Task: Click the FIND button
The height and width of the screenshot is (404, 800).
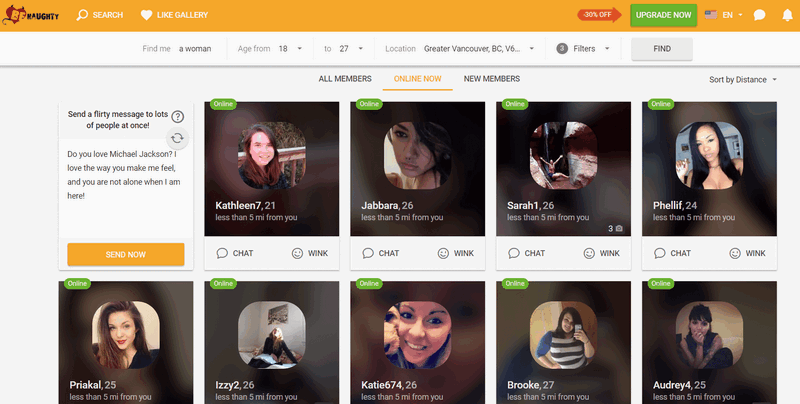Action: (662, 49)
